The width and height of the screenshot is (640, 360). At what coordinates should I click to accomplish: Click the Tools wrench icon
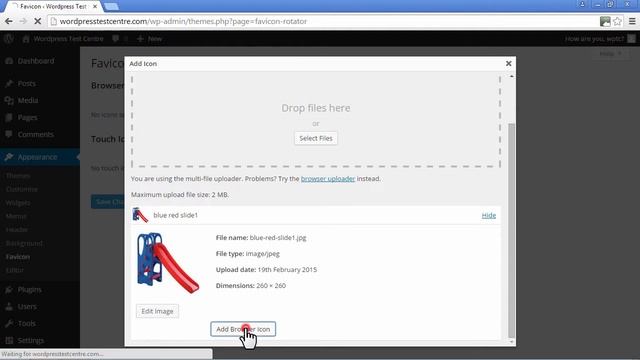[x=9, y=324]
